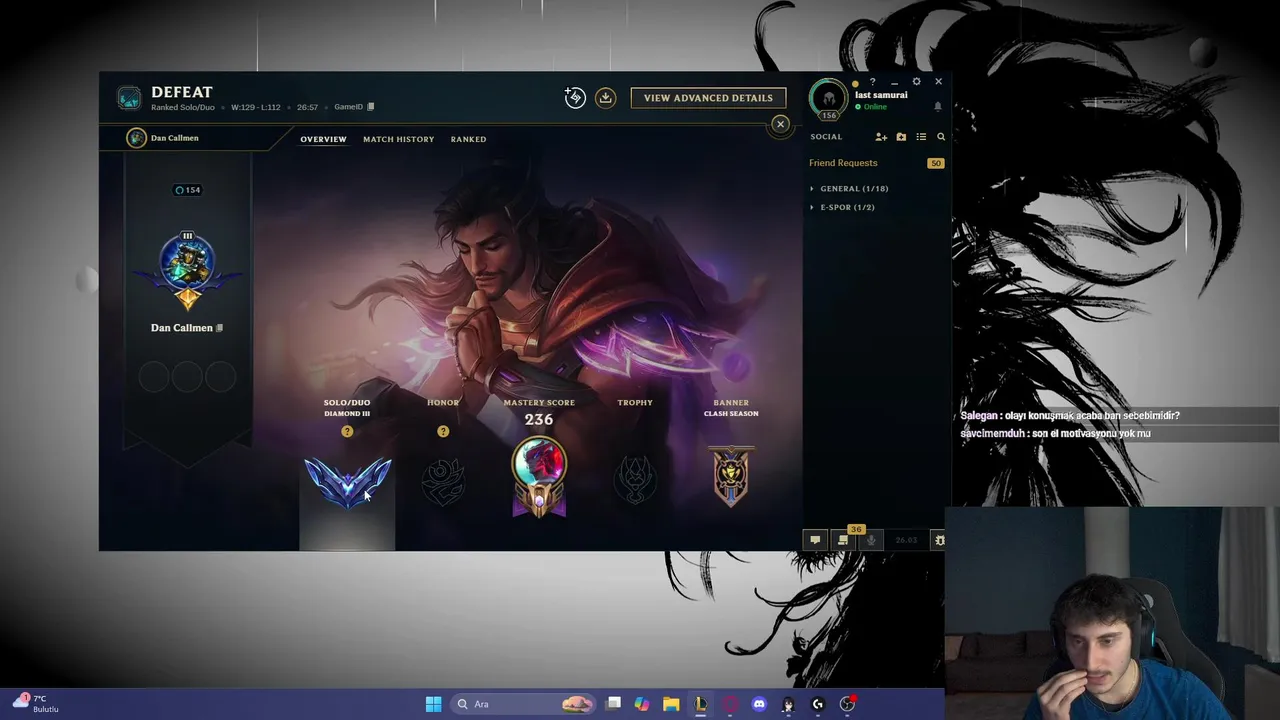Screen dimensions: 1280x720
Task: Click View Advanced Details button
Action: [x=708, y=98]
